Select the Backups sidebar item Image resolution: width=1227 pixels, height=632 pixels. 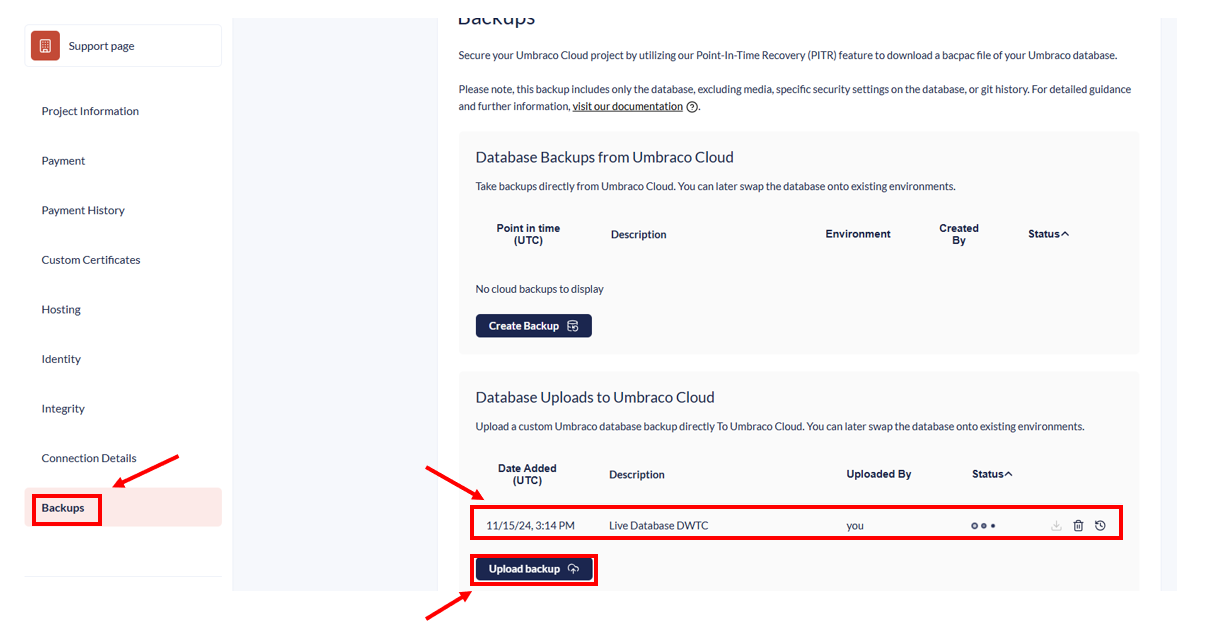pyautogui.click(x=63, y=508)
